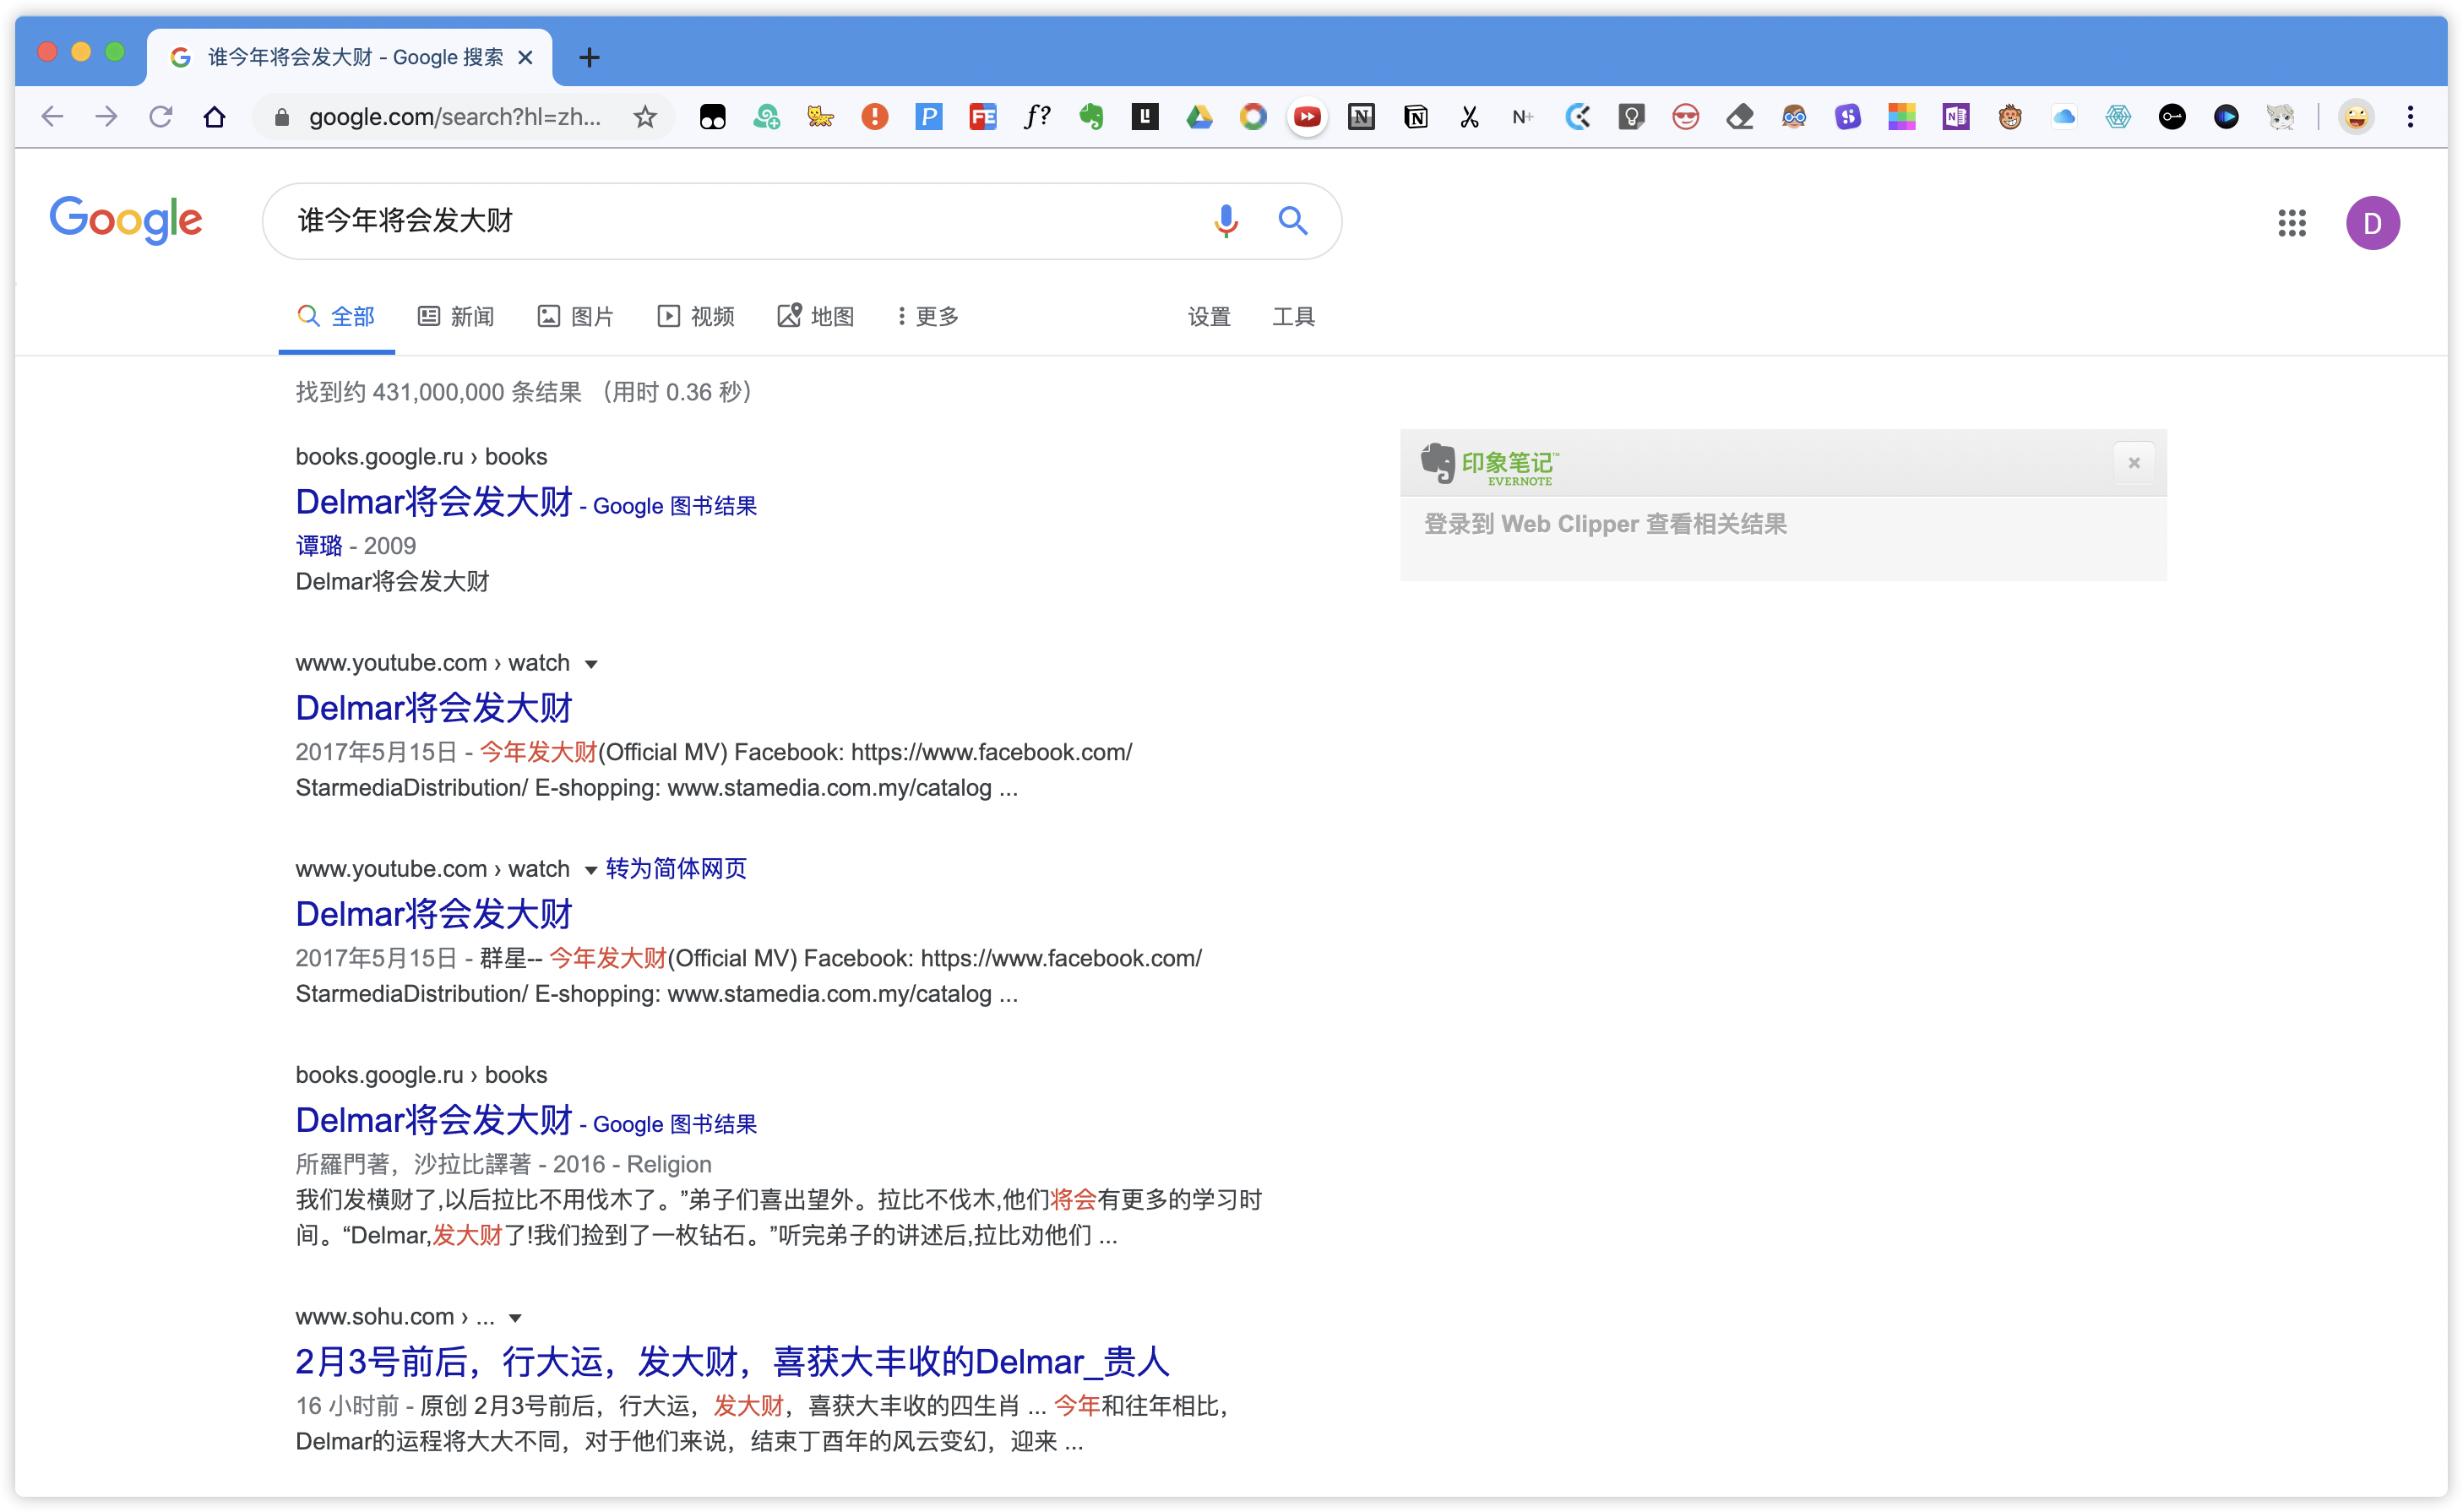
Task: Click the black L extension icon
Action: (x=1145, y=117)
